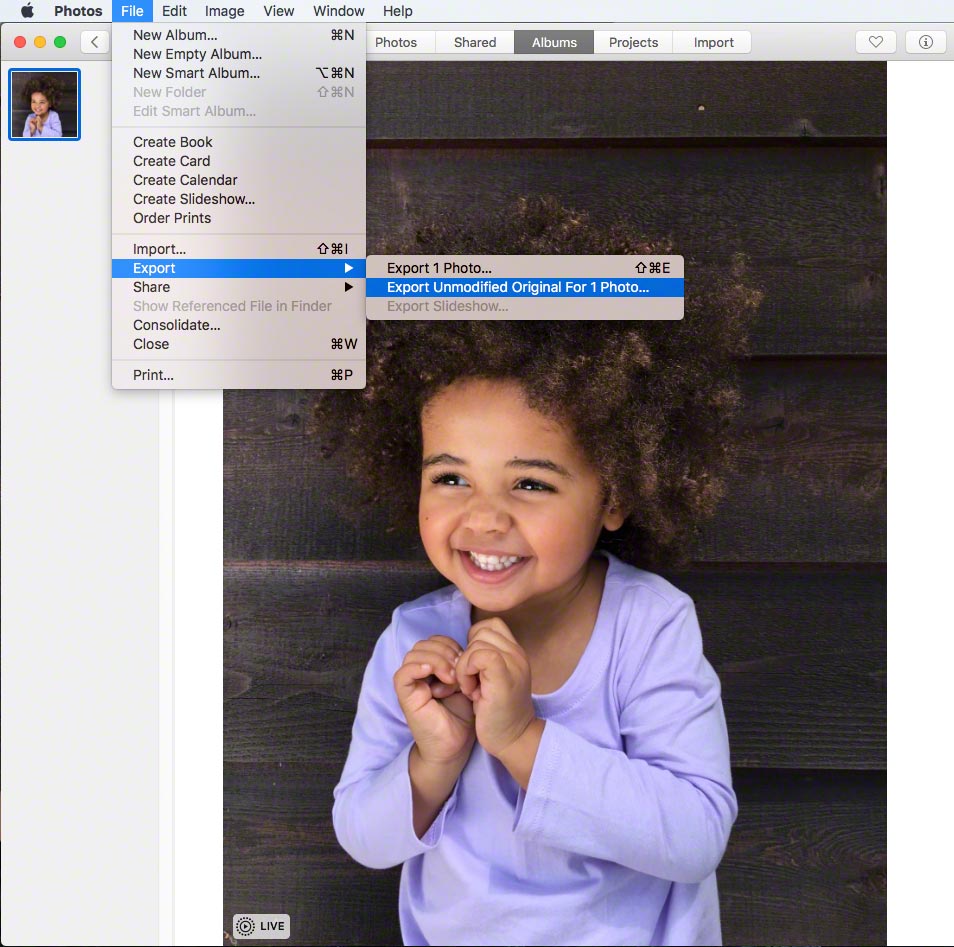Choose New Empty Album…
954x947 pixels.
(x=238, y=54)
